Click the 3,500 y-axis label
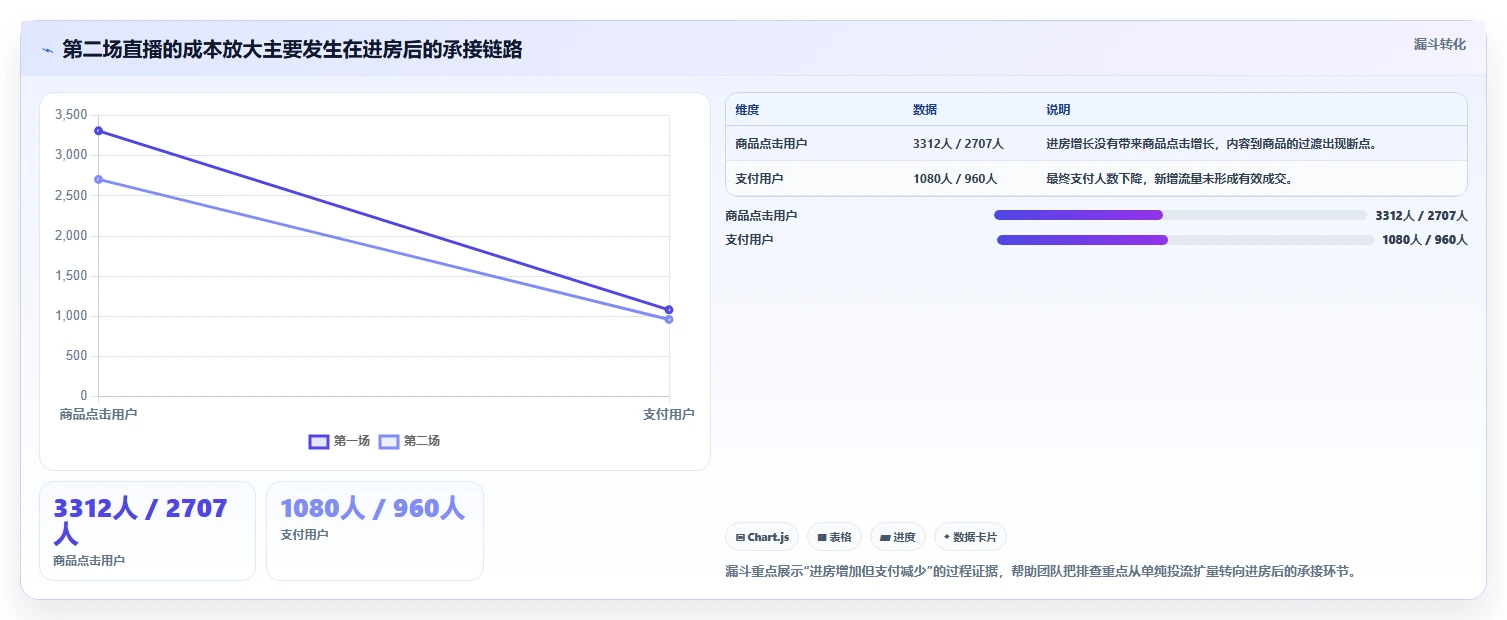 coord(71,115)
